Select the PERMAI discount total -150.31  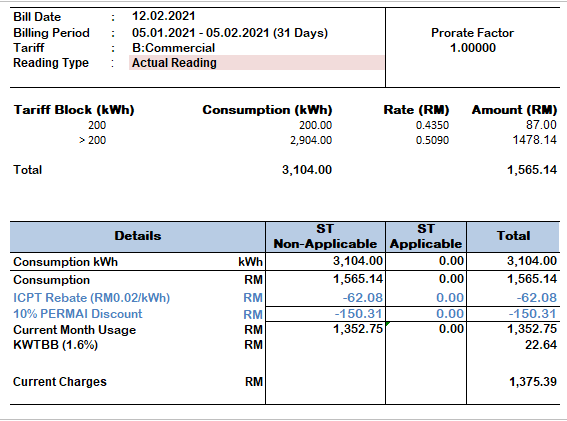pos(532,314)
